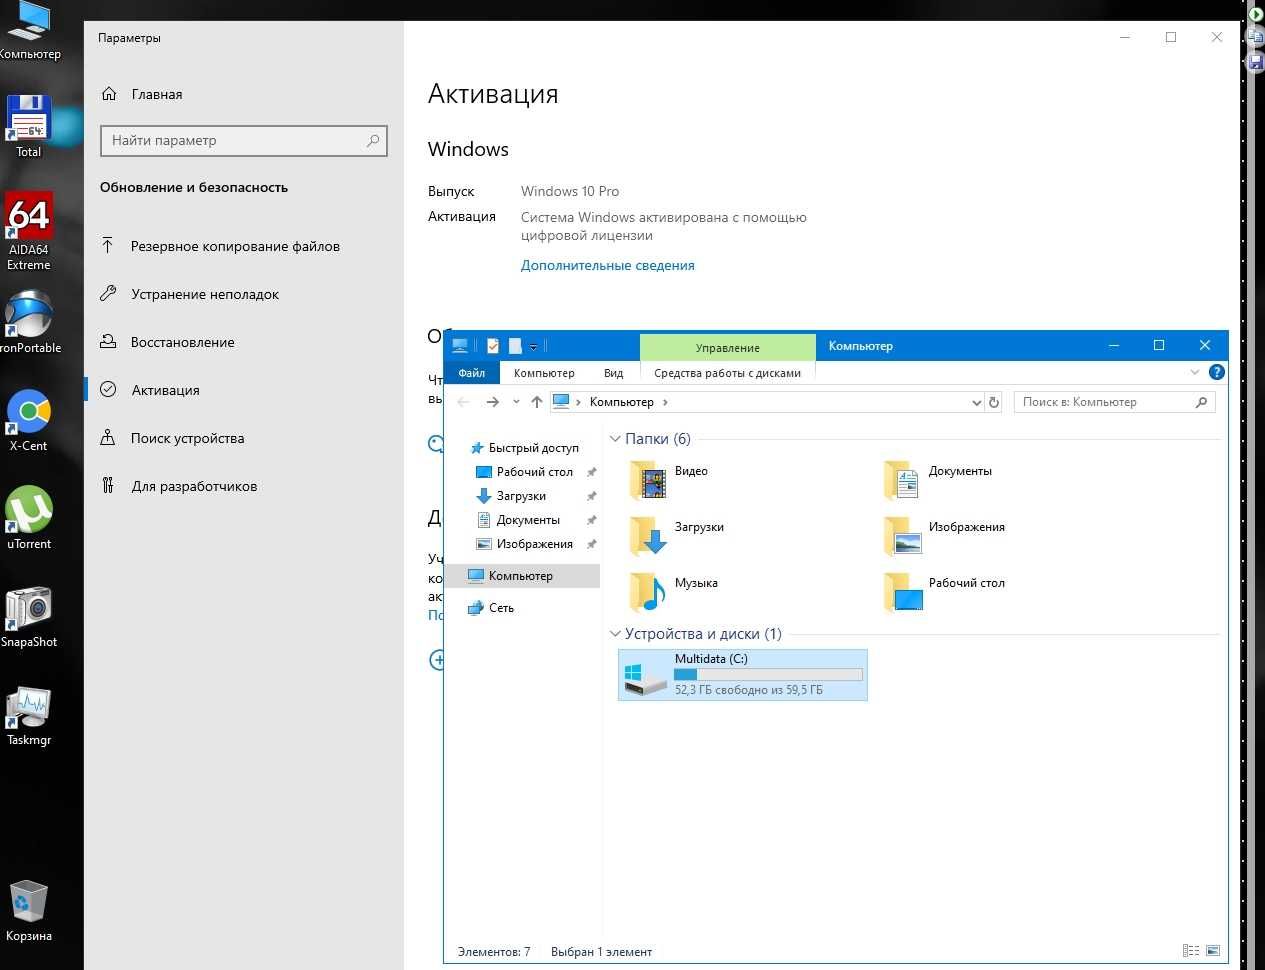Open AIDA64 Extreme desktop icon
The image size is (1265, 970).
29,230
